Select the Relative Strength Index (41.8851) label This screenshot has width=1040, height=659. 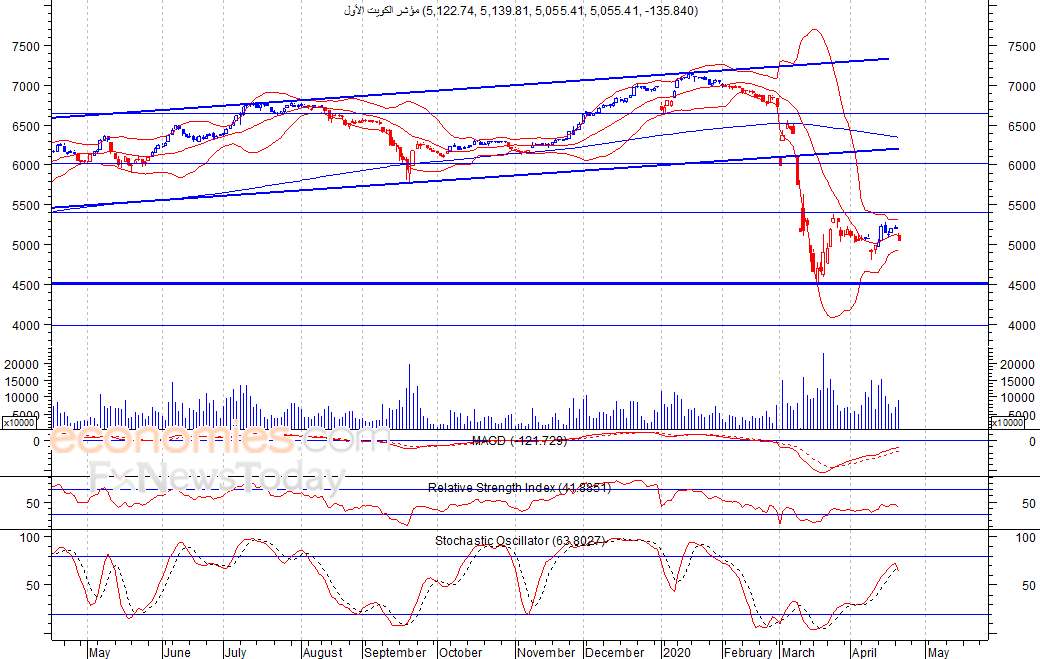(519, 488)
